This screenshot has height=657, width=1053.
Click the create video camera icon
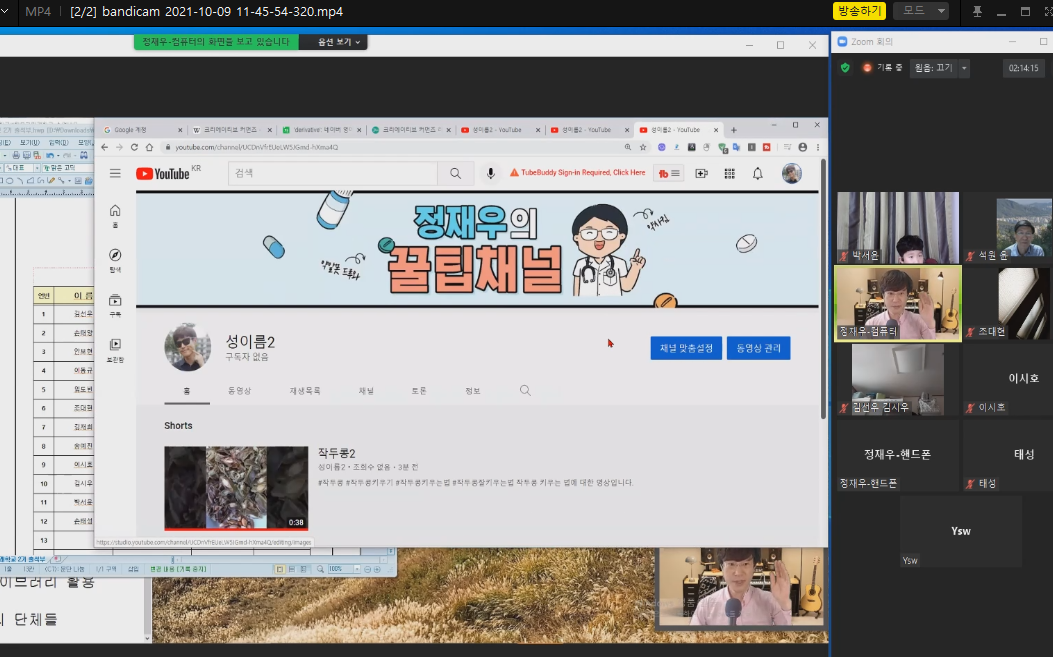[701, 173]
